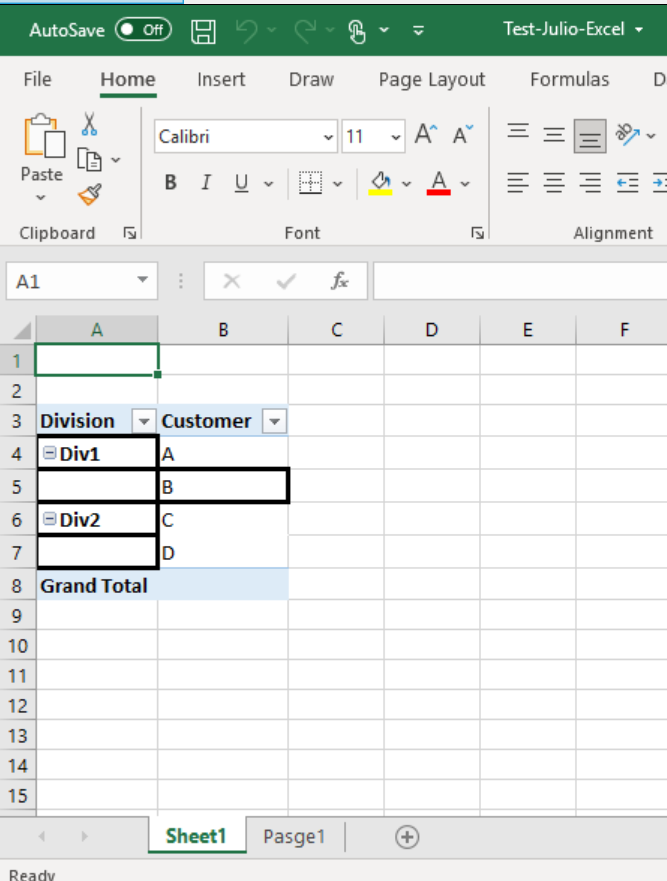This screenshot has width=667, height=881.
Task: Open the Insert ribbon tab
Action: coord(221,80)
